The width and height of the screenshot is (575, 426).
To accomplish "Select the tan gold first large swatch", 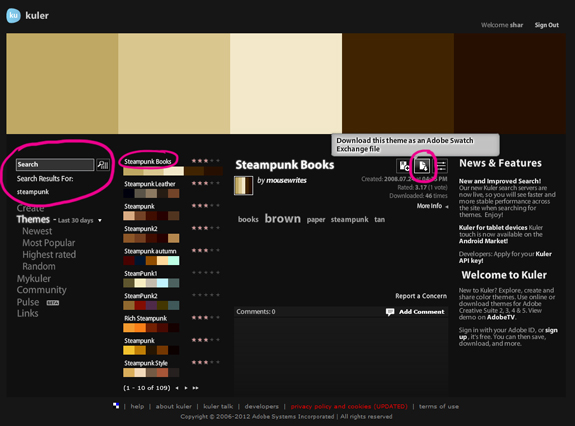I will pyautogui.click(x=62, y=84).
